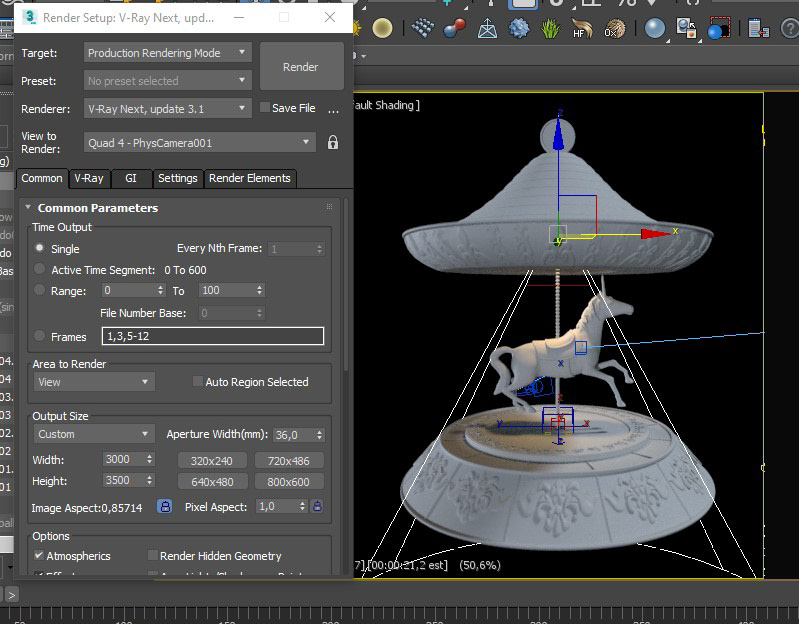Click the Height spinner arrows
The height and width of the screenshot is (624, 799).
(x=149, y=480)
